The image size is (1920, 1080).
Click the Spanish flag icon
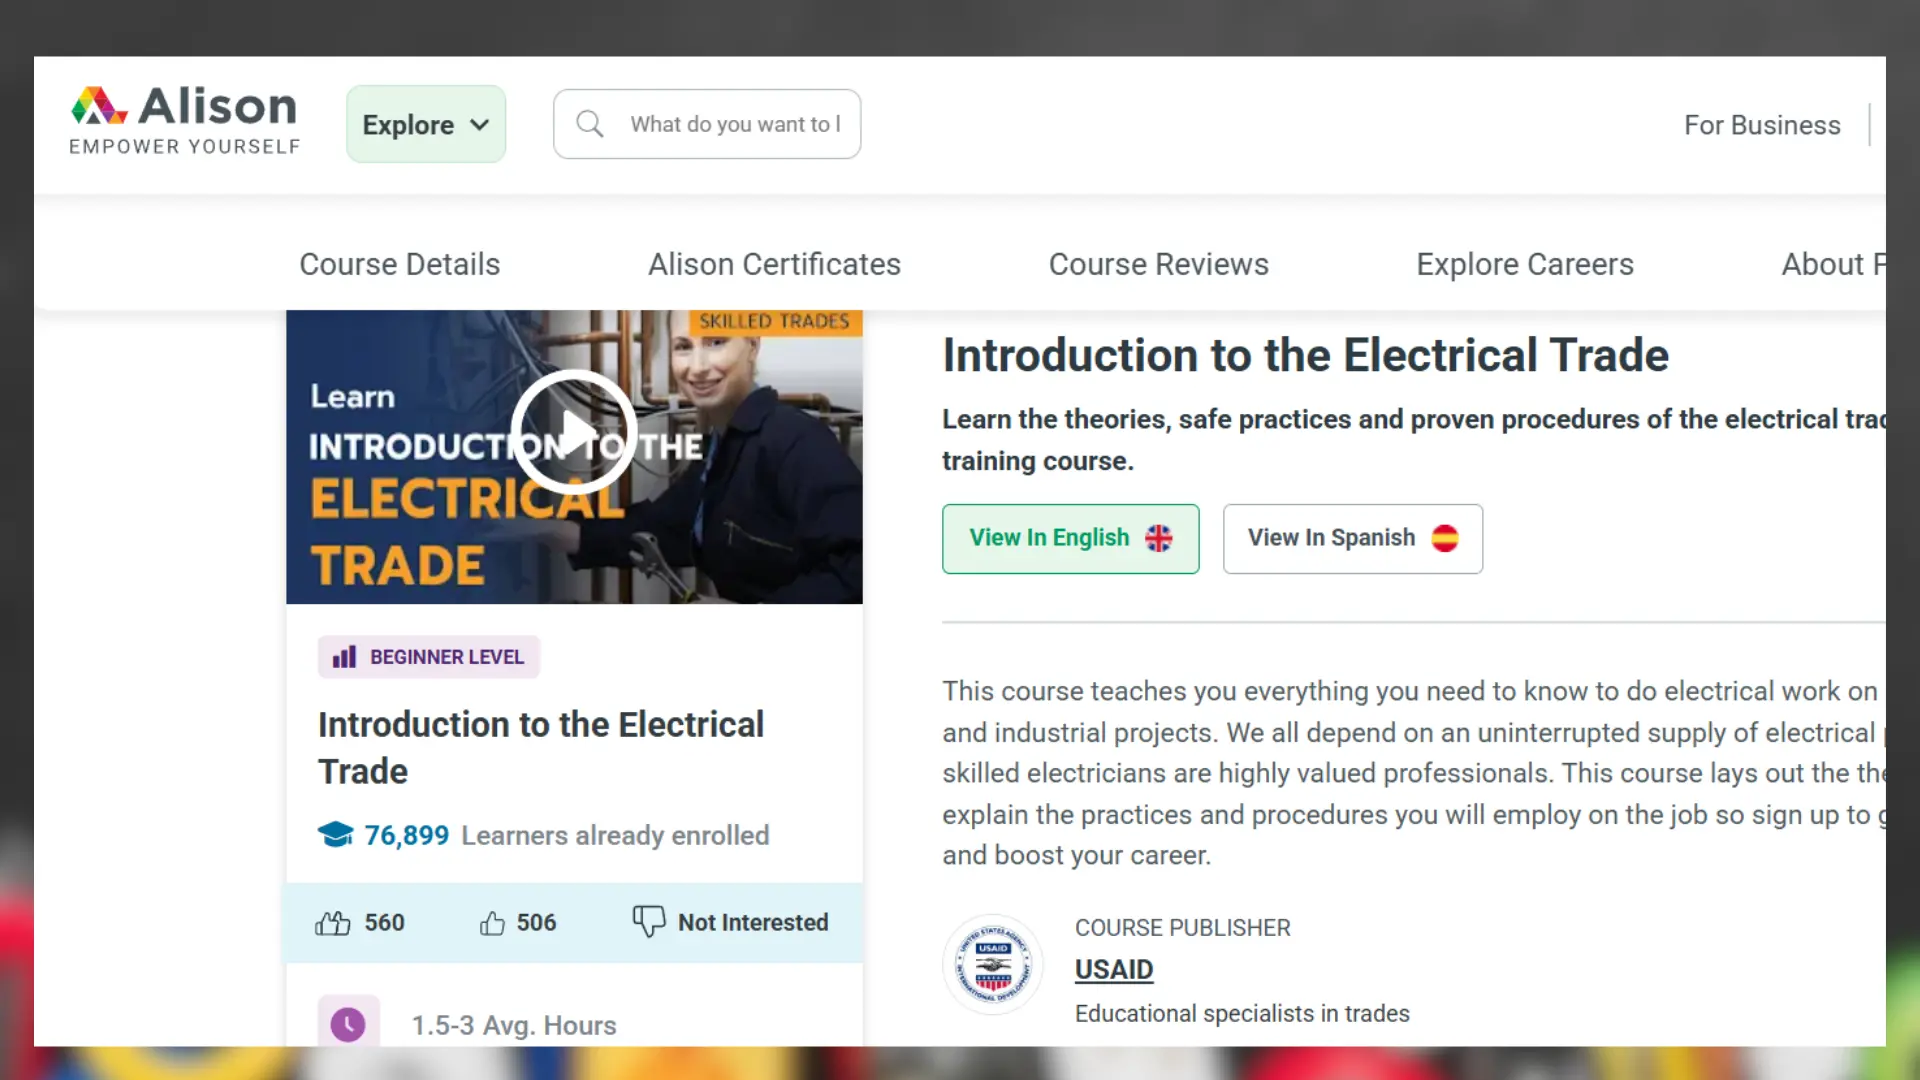click(x=1444, y=538)
